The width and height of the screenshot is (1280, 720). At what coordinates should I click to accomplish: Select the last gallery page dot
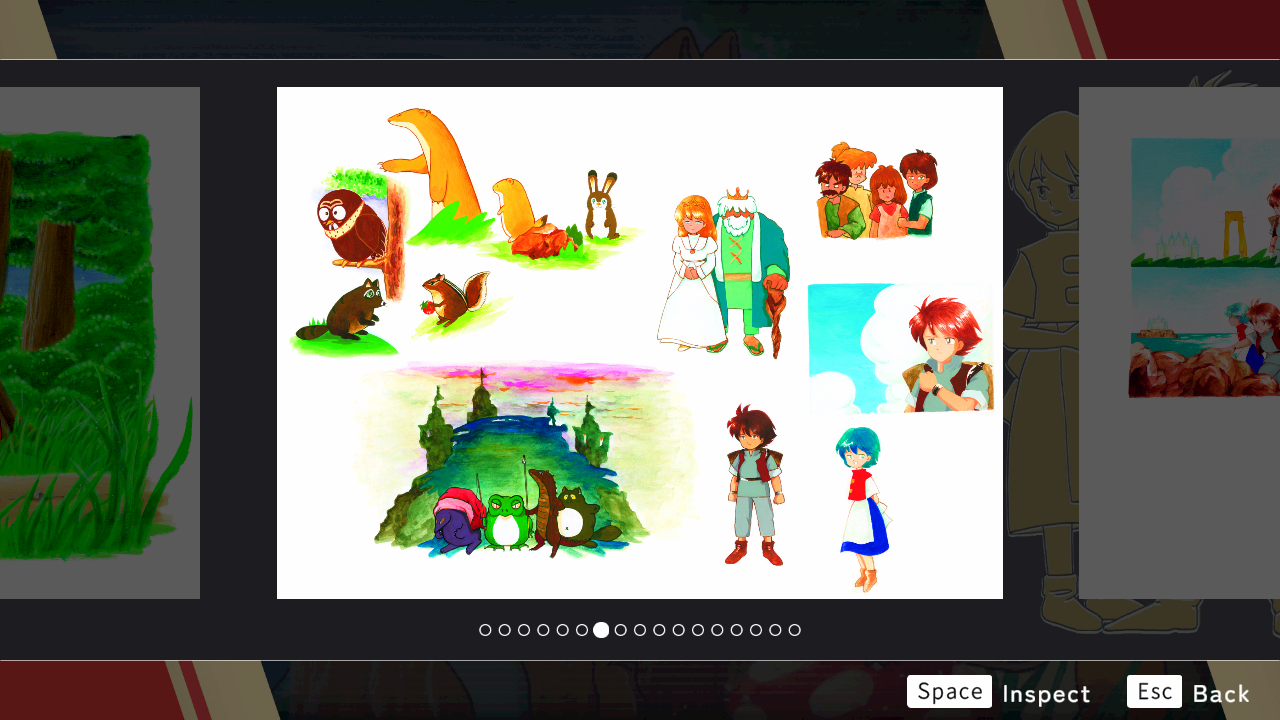point(794,630)
